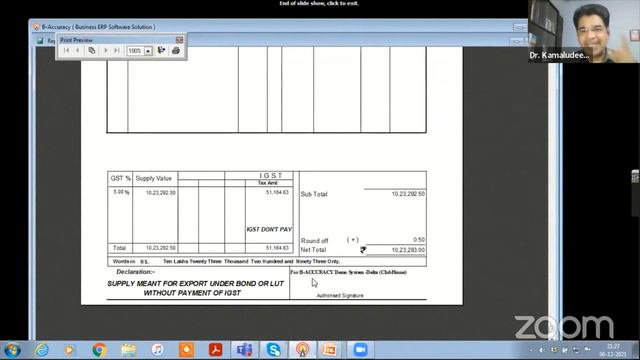Open Internet Explorer from taskbar
This screenshot has height=360, width=640.
tap(42, 350)
